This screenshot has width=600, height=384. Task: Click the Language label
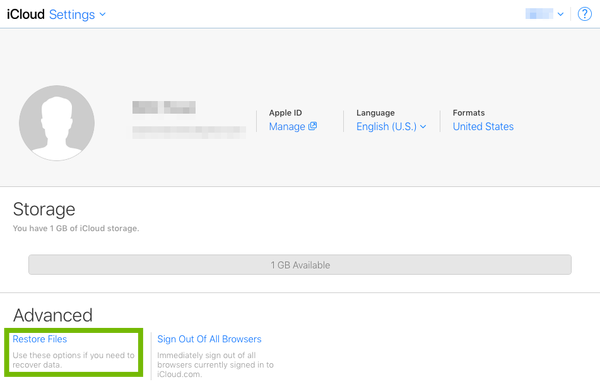[x=375, y=113]
